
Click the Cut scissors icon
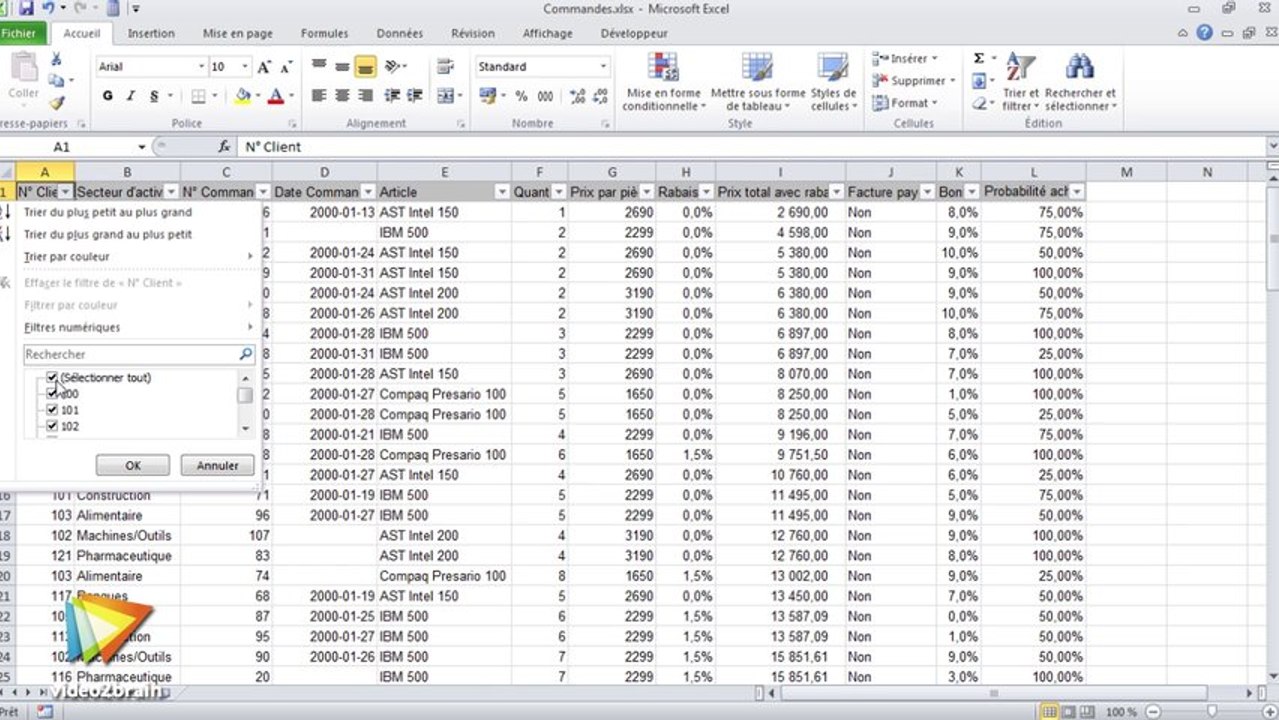57,59
